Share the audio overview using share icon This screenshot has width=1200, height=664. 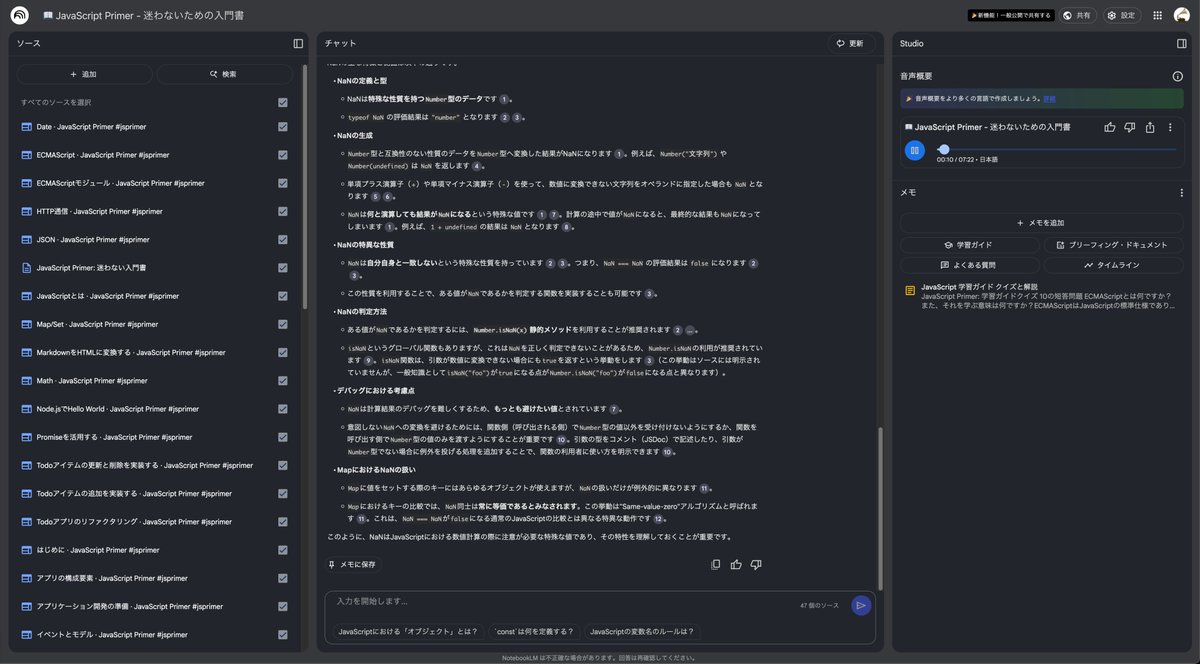(x=1150, y=127)
